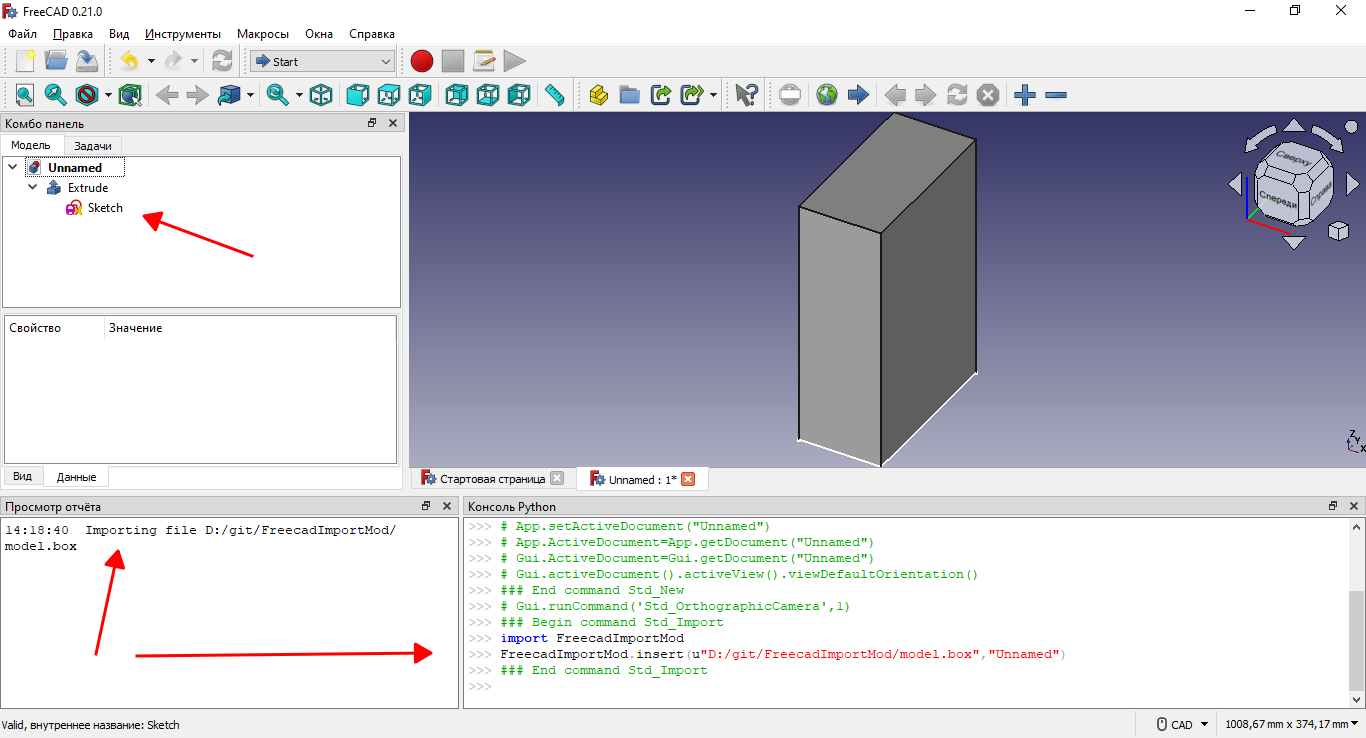Screen dimensions: 1366x738
Task: Click the globe website icon
Action: [x=826, y=95]
